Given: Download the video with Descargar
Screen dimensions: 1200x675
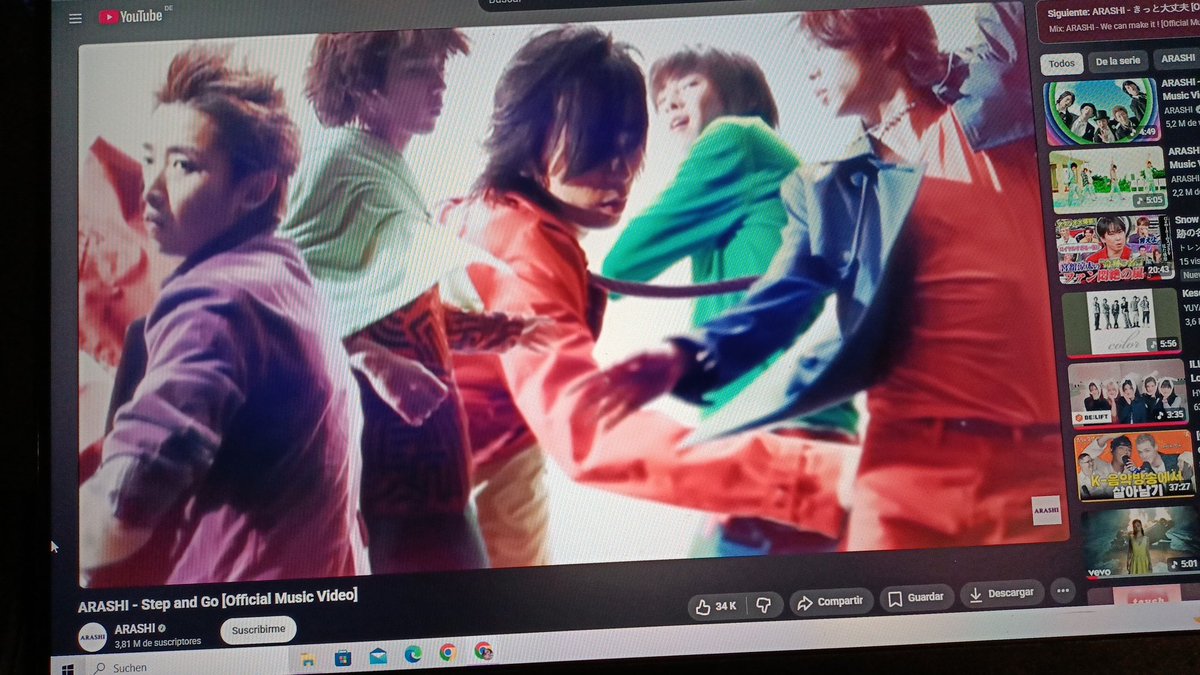Looking at the screenshot, I should (1002, 593).
